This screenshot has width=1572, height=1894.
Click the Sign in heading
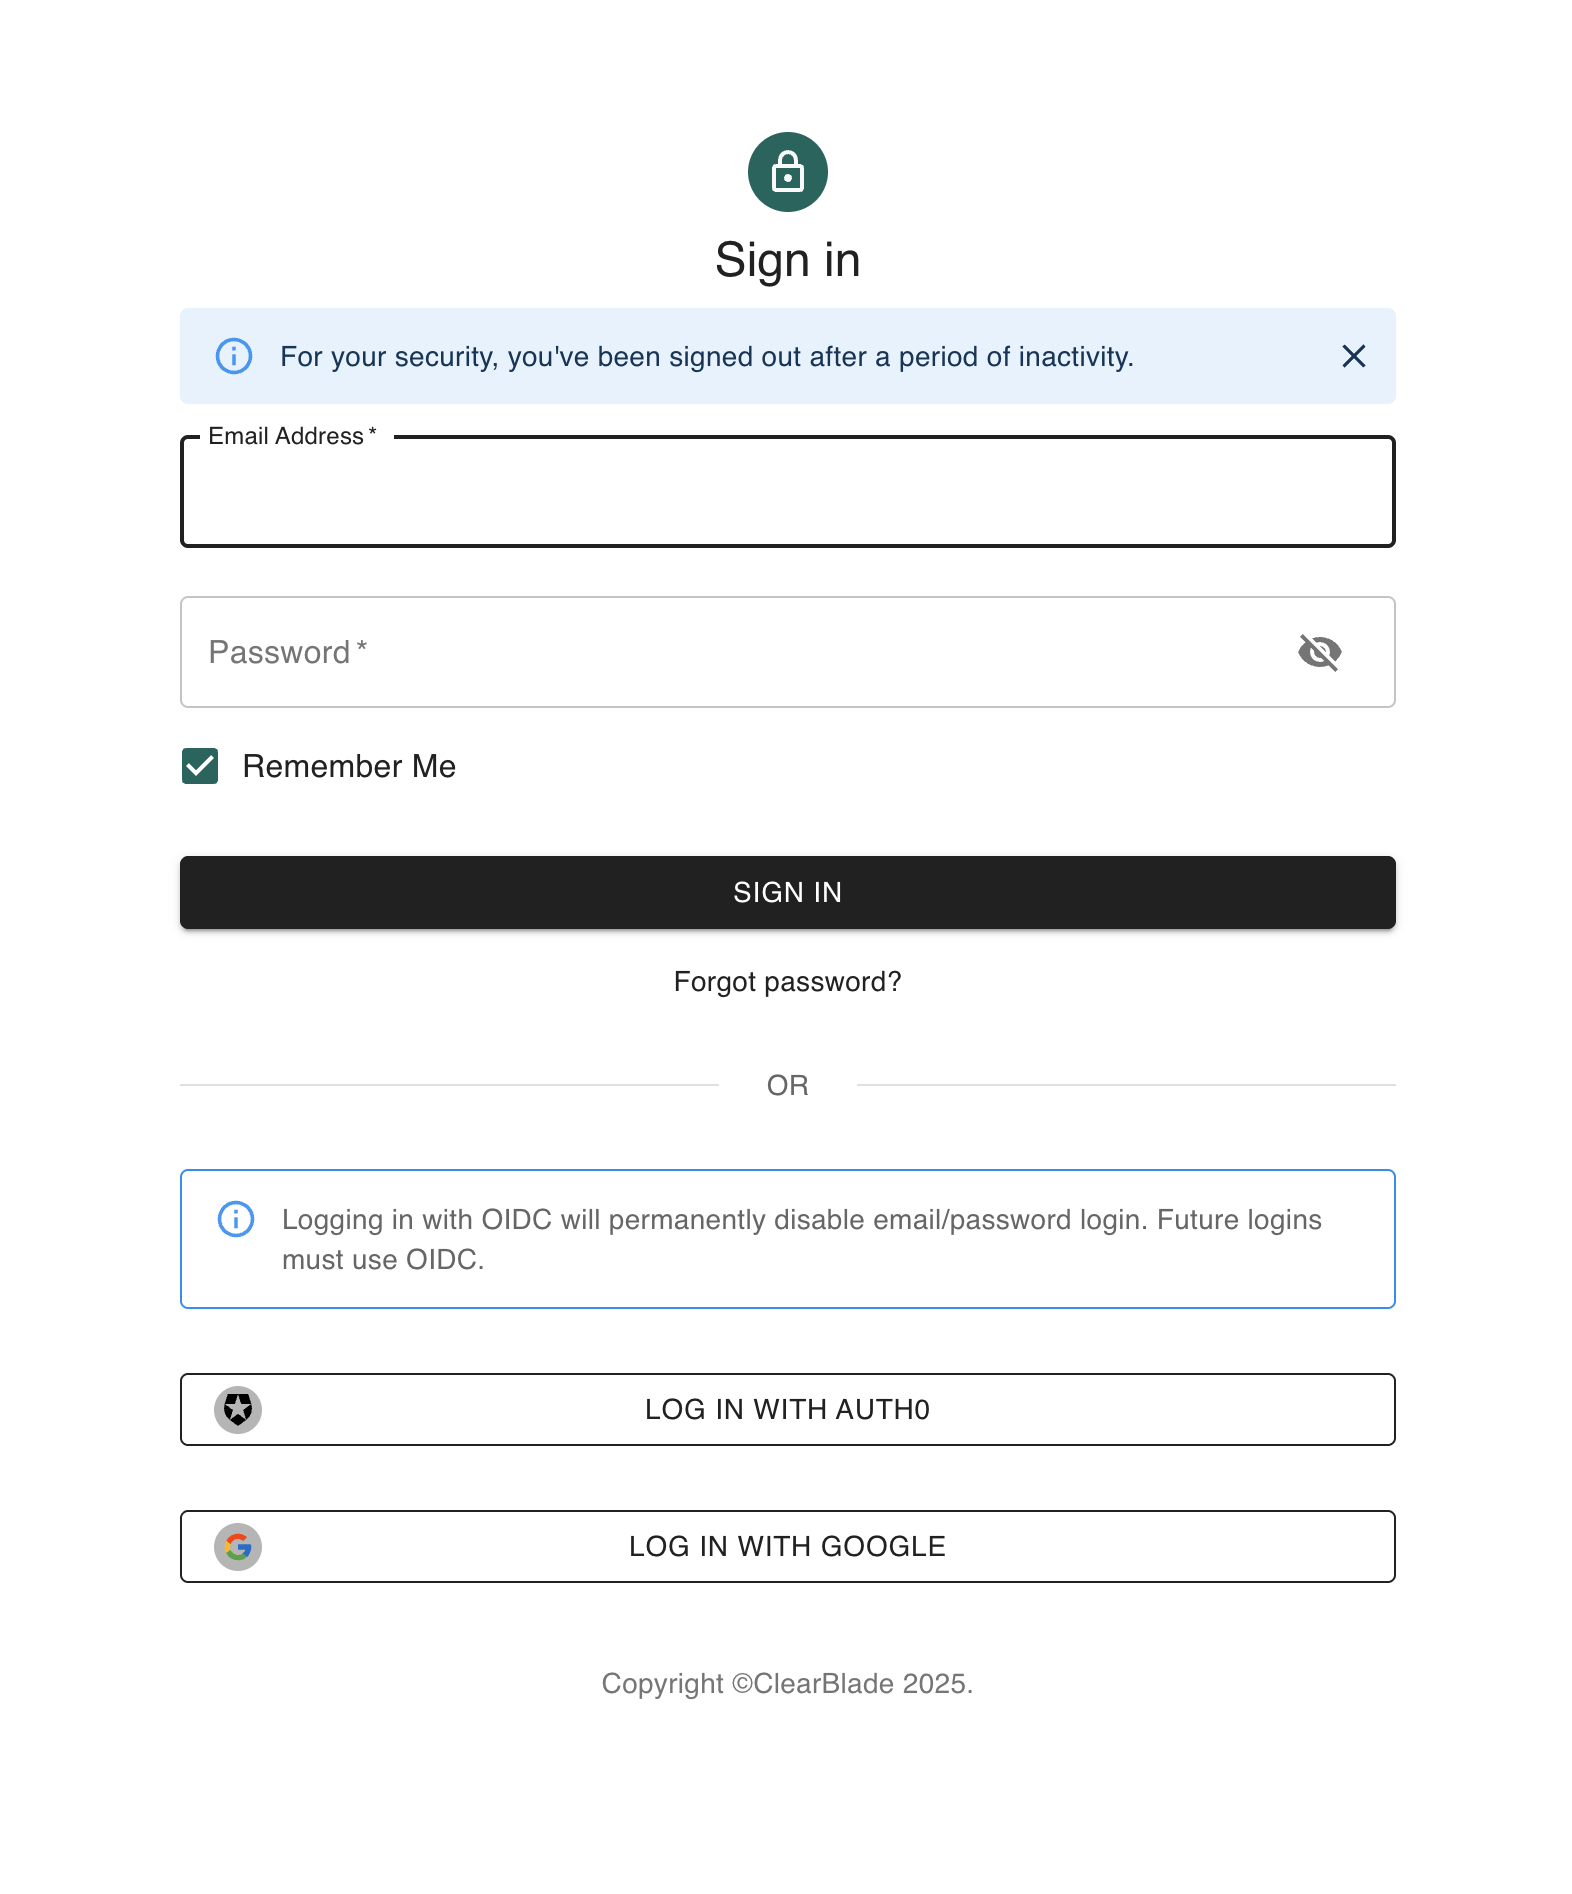(x=787, y=260)
